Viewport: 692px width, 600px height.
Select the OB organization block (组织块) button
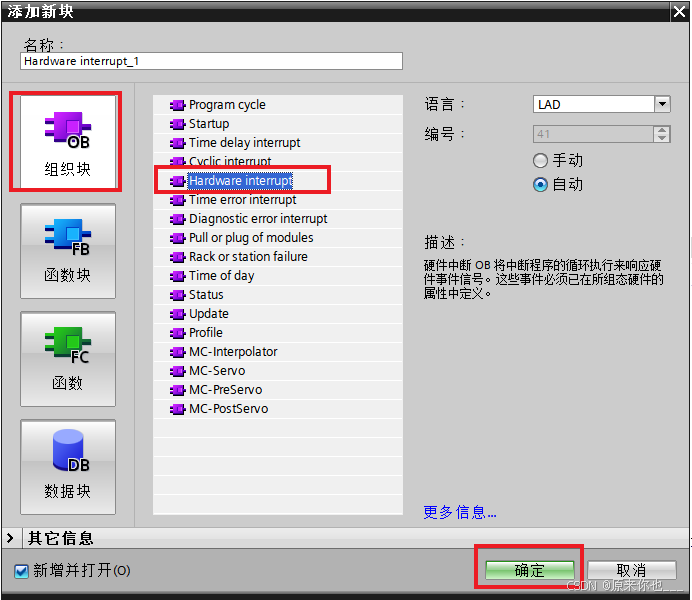pyautogui.click(x=68, y=142)
